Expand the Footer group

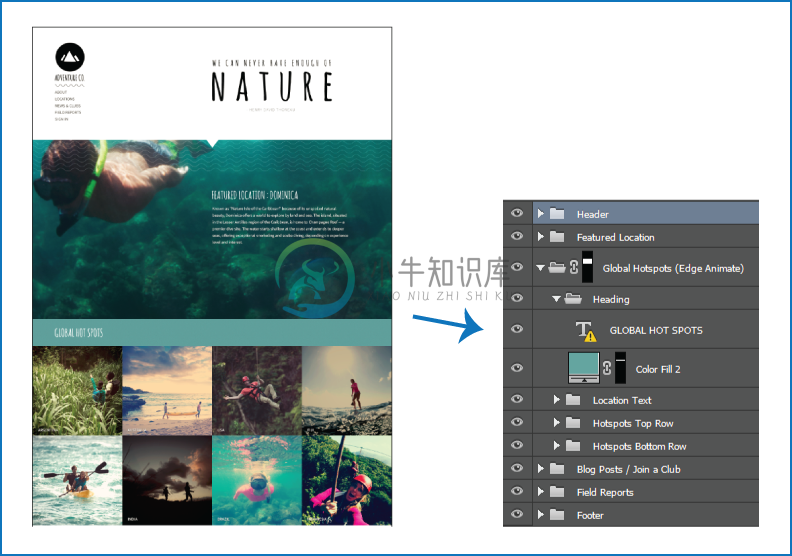(540, 515)
